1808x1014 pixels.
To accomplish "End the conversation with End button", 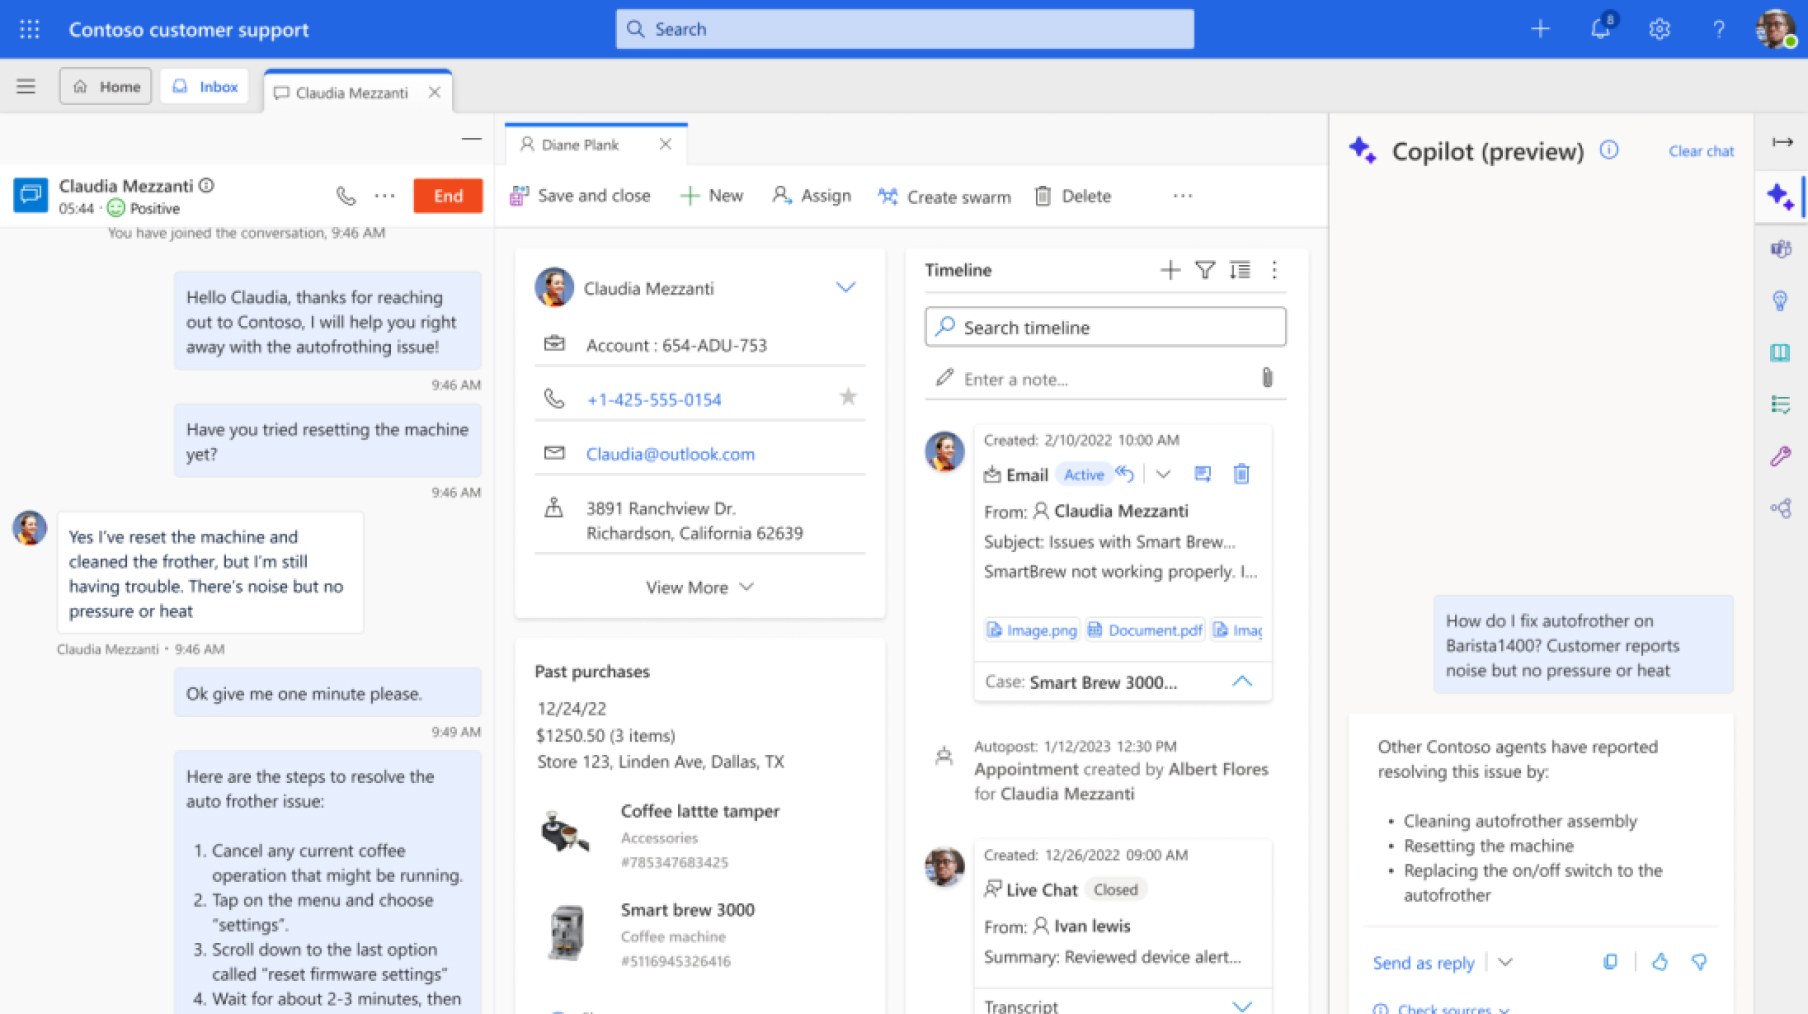I will pos(447,196).
